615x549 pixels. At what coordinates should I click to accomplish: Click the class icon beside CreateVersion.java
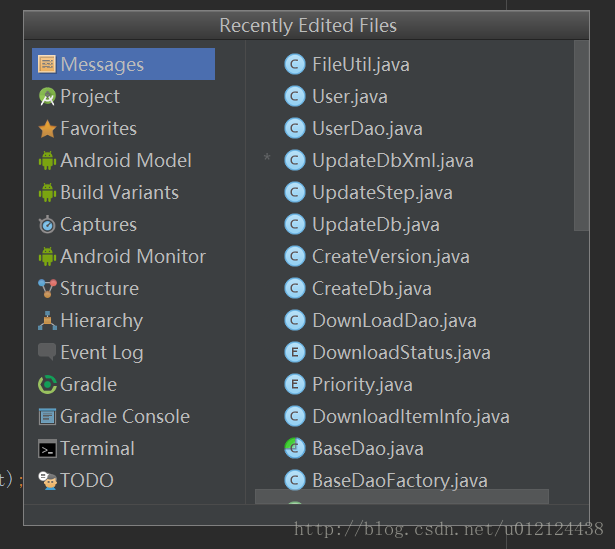pos(295,256)
